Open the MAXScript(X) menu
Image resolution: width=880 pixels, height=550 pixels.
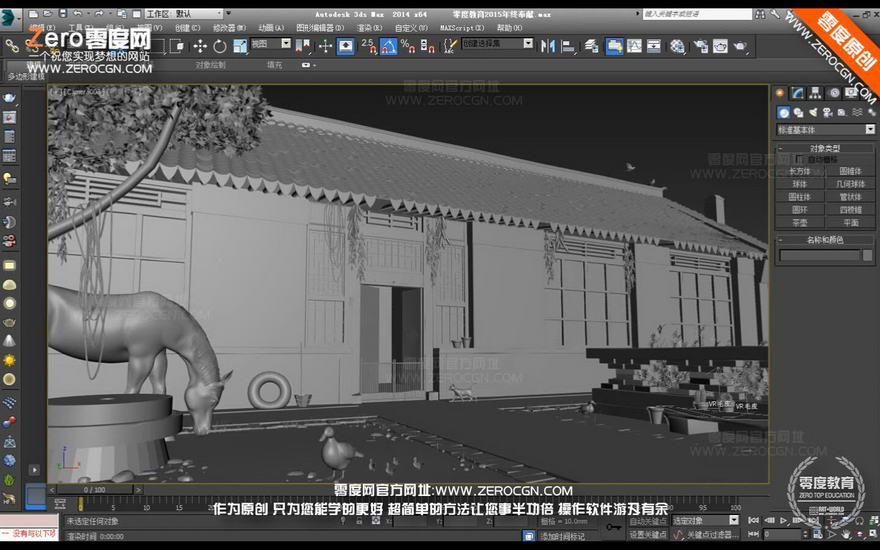click(x=461, y=28)
